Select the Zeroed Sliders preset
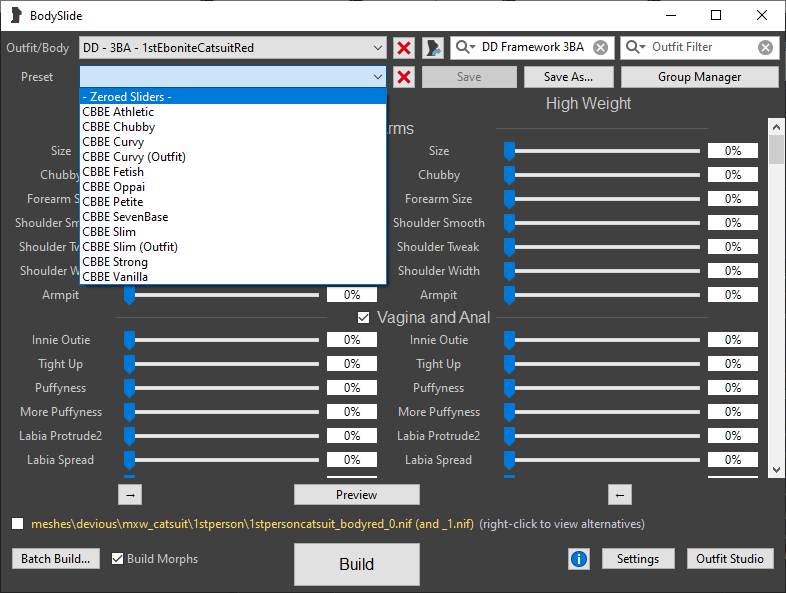The image size is (786, 593). tap(233, 97)
